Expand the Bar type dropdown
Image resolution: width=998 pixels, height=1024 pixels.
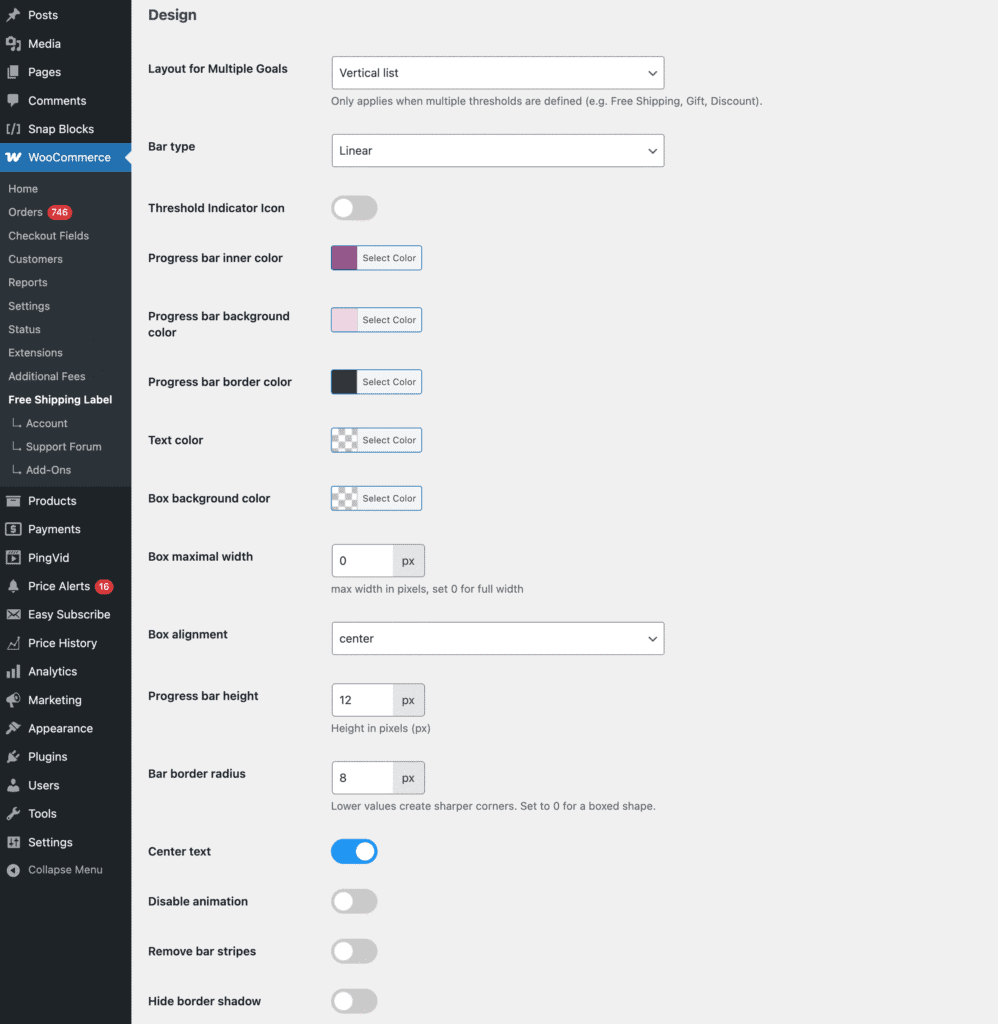497,151
